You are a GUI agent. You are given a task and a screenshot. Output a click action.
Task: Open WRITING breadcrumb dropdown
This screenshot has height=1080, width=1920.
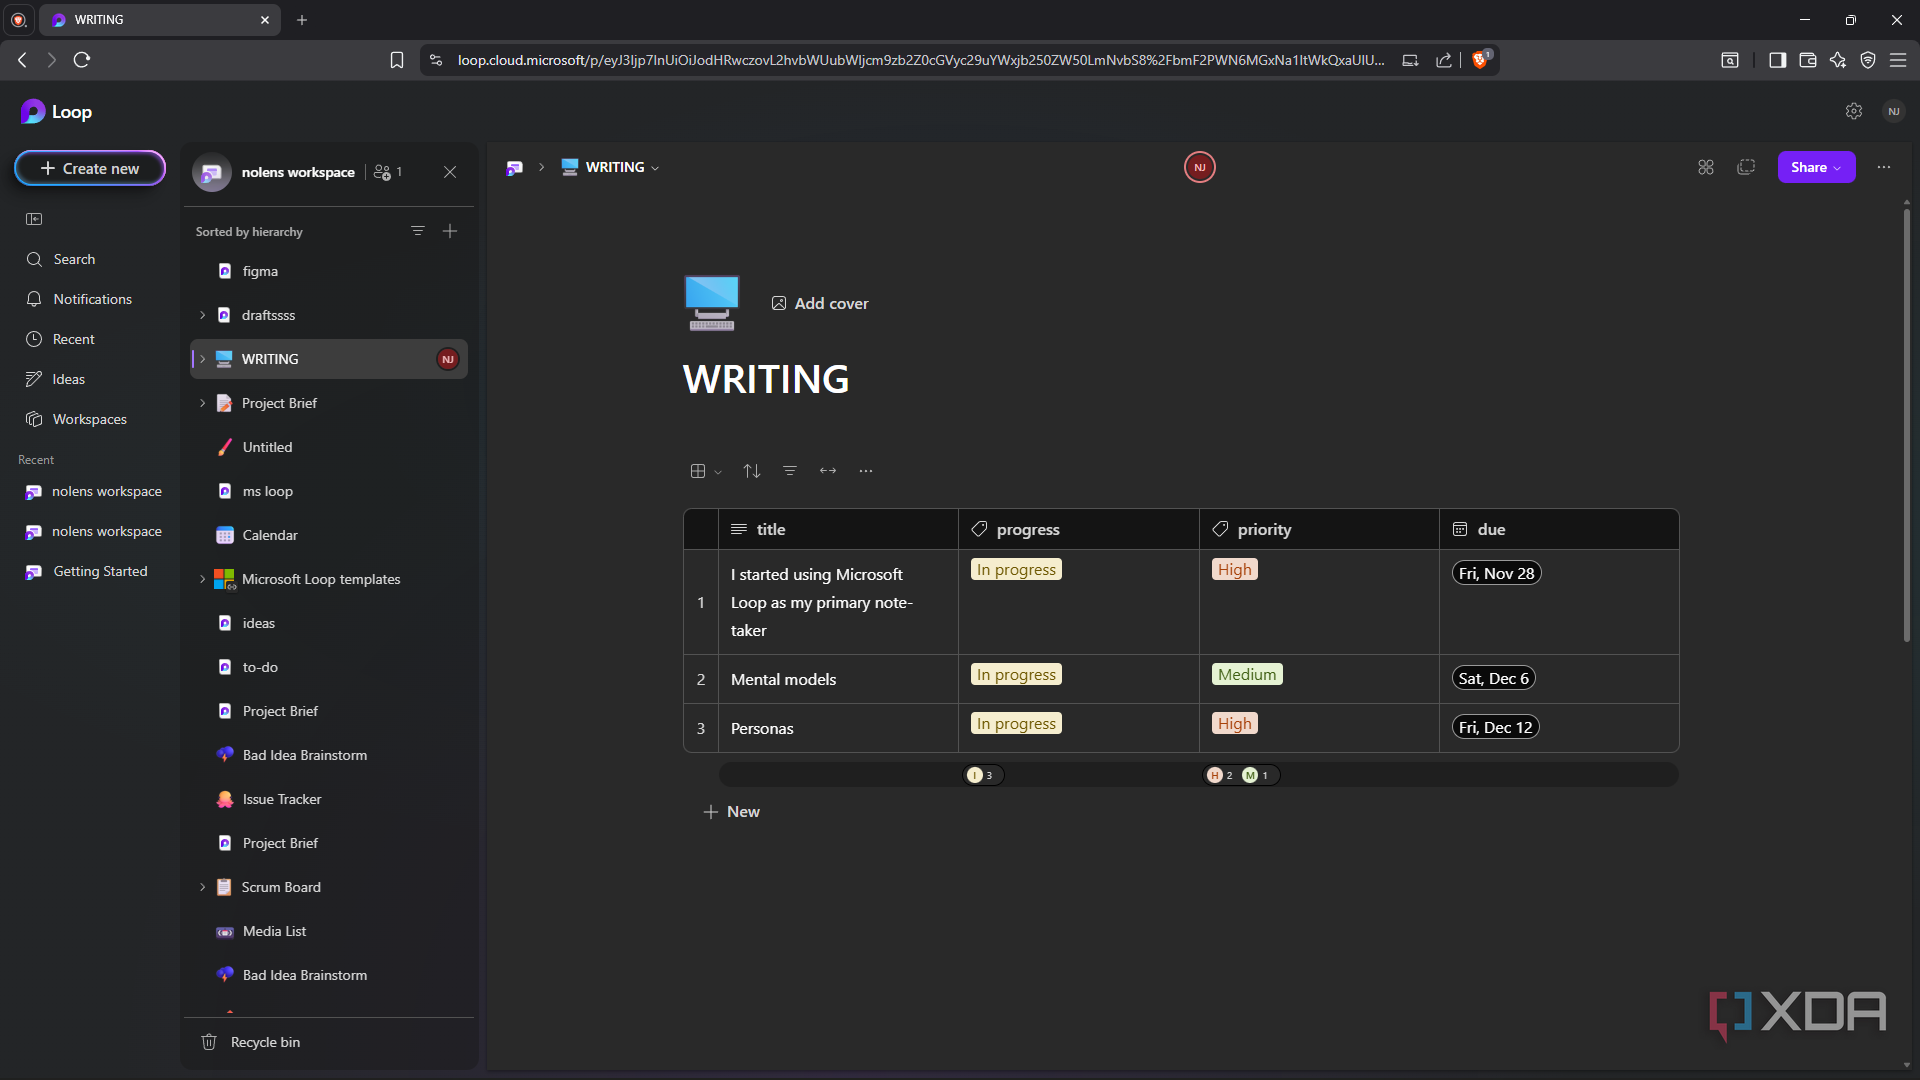click(655, 168)
